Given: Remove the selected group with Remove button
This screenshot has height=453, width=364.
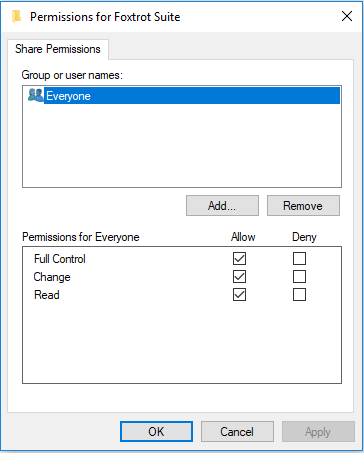Looking at the screenshot, I should [x=303, y=206].
